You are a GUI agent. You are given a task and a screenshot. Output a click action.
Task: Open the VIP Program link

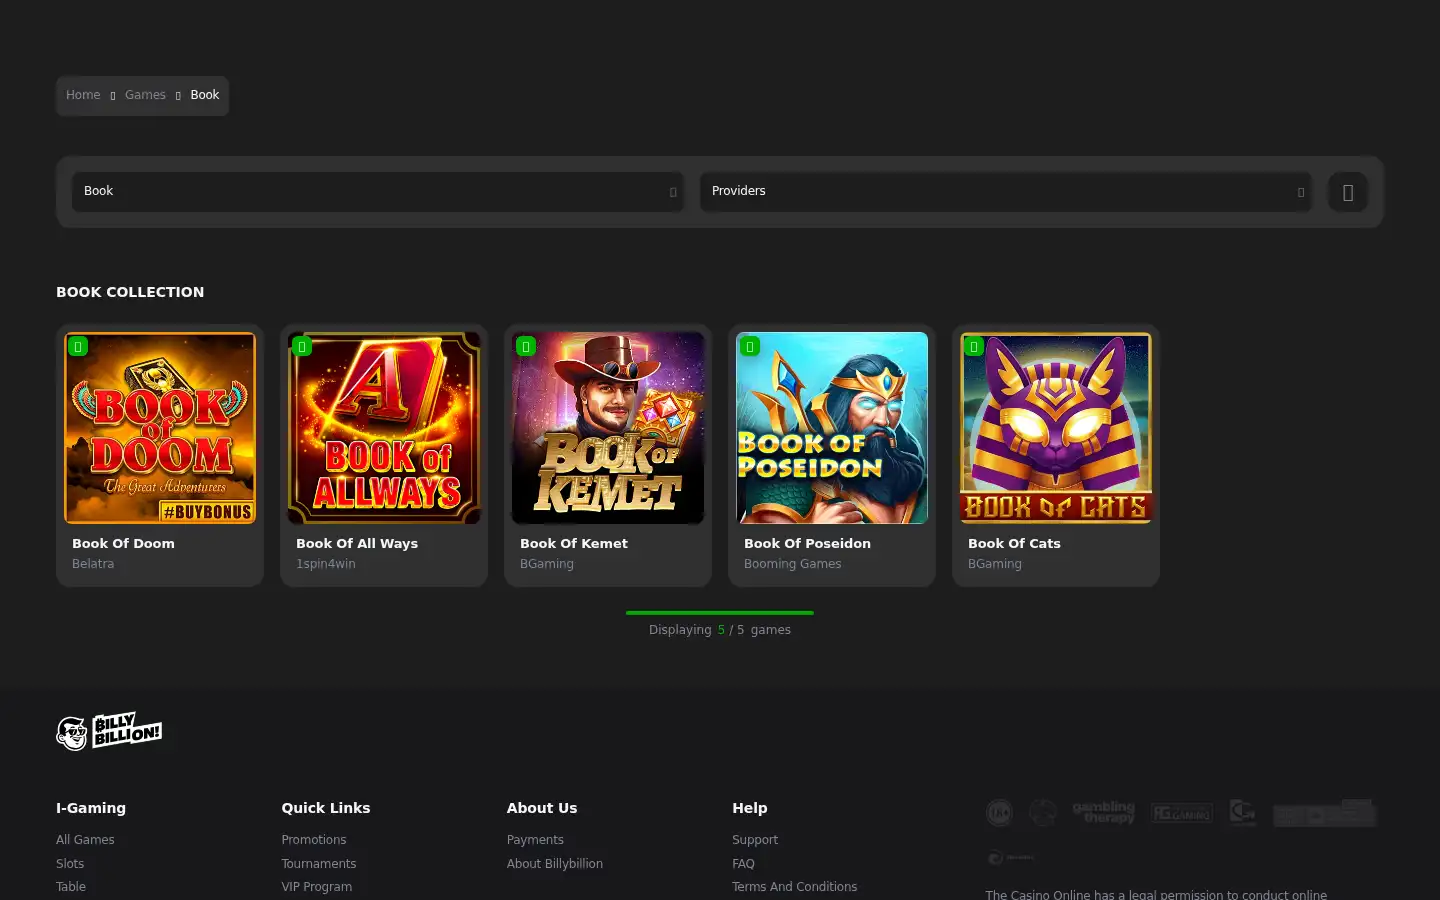point(317,887)
